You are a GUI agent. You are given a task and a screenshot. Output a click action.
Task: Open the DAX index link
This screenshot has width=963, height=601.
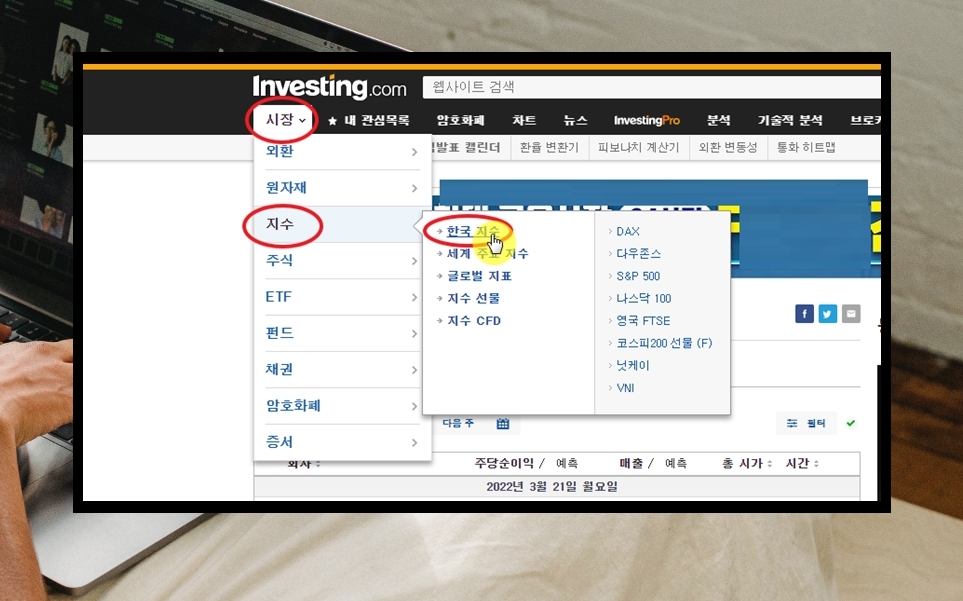tap(628, 231)
